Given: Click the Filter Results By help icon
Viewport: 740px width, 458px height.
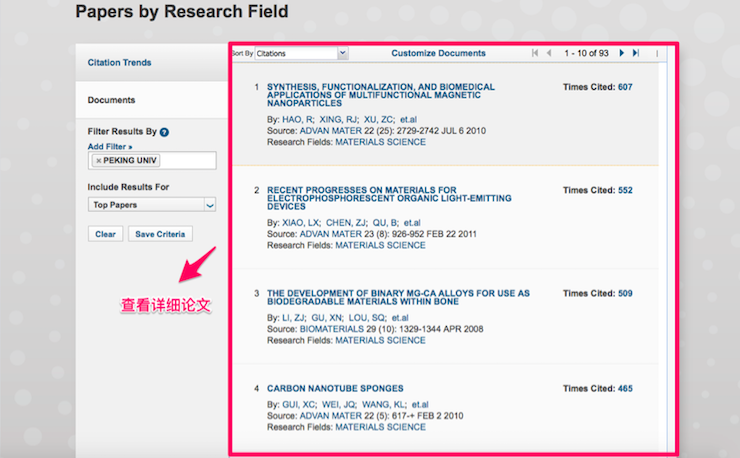Looking at the screenshot, I should coord(164,132).
